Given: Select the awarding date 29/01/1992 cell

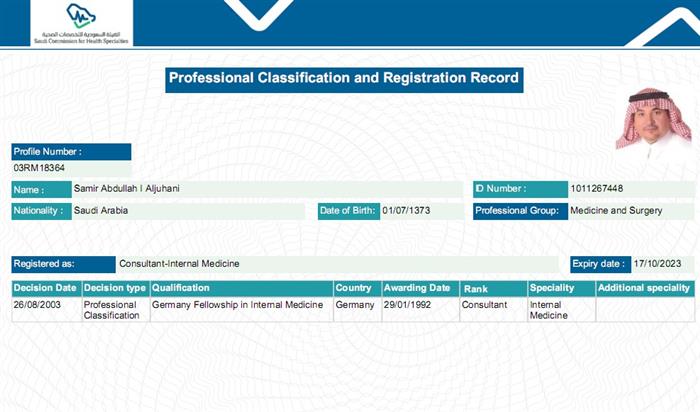Looking at the screenshot, I should click(x=421, y=309).
